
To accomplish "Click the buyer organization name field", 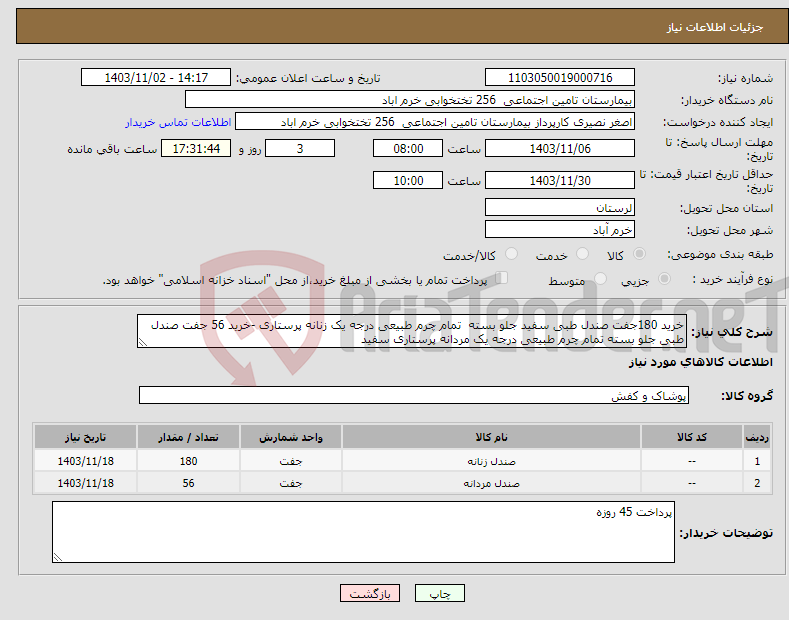I will tap(410, 100).
